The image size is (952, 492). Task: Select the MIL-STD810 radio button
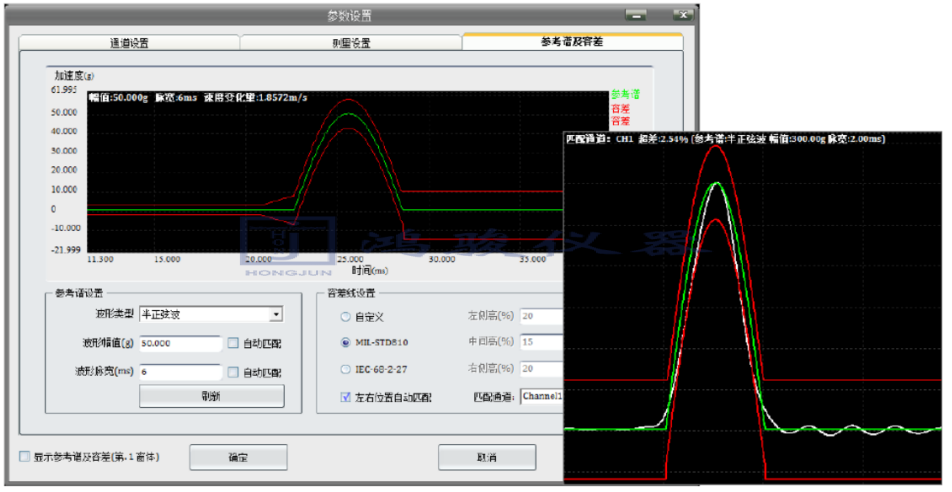pos(346,344)
